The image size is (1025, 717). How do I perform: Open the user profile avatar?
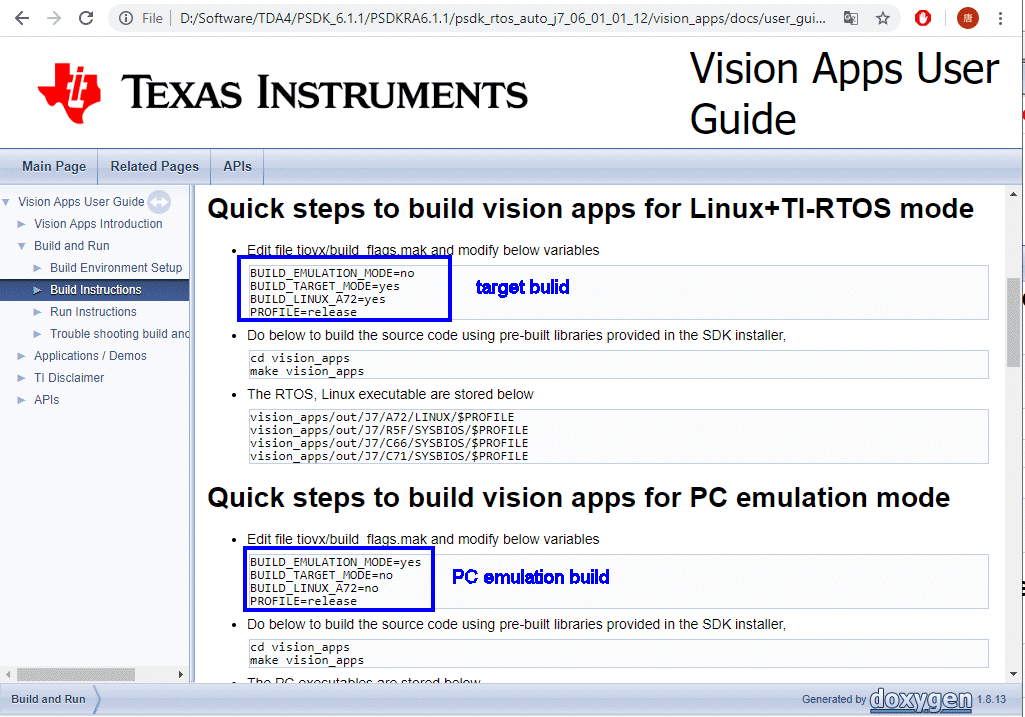tap(967, 18)
